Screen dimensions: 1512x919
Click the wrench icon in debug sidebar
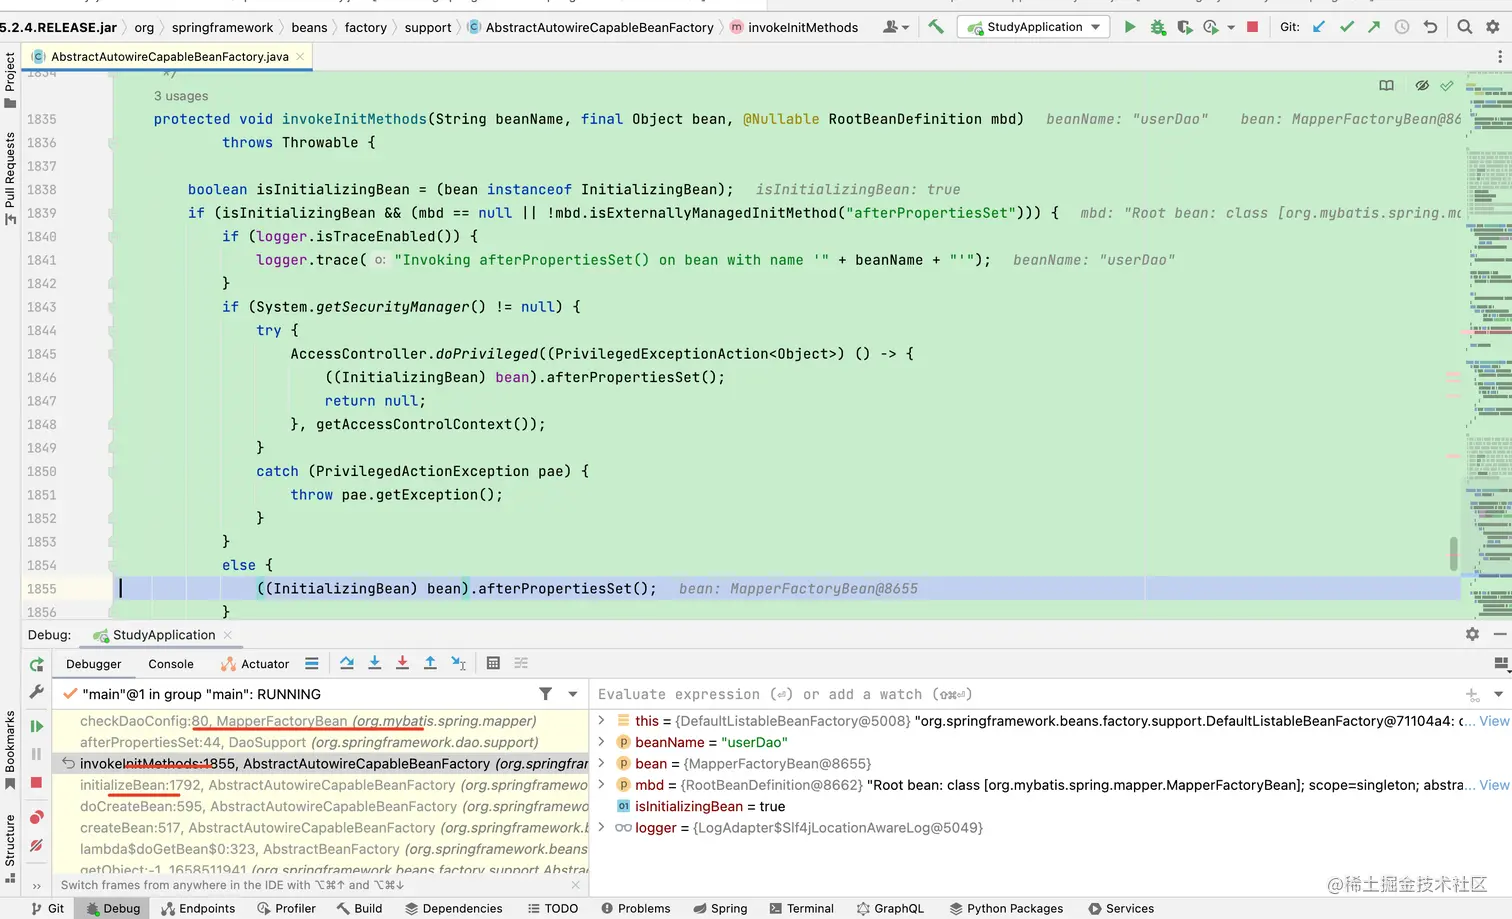click(x=37, y=691)
